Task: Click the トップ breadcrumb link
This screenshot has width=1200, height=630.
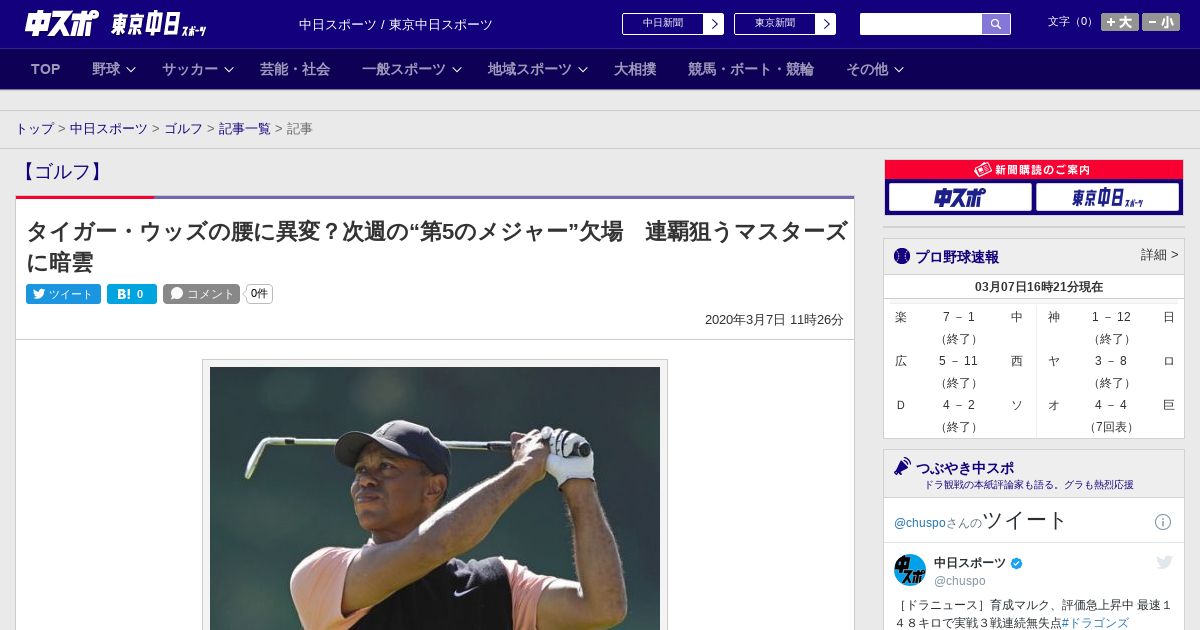Action: coord(34,129)
